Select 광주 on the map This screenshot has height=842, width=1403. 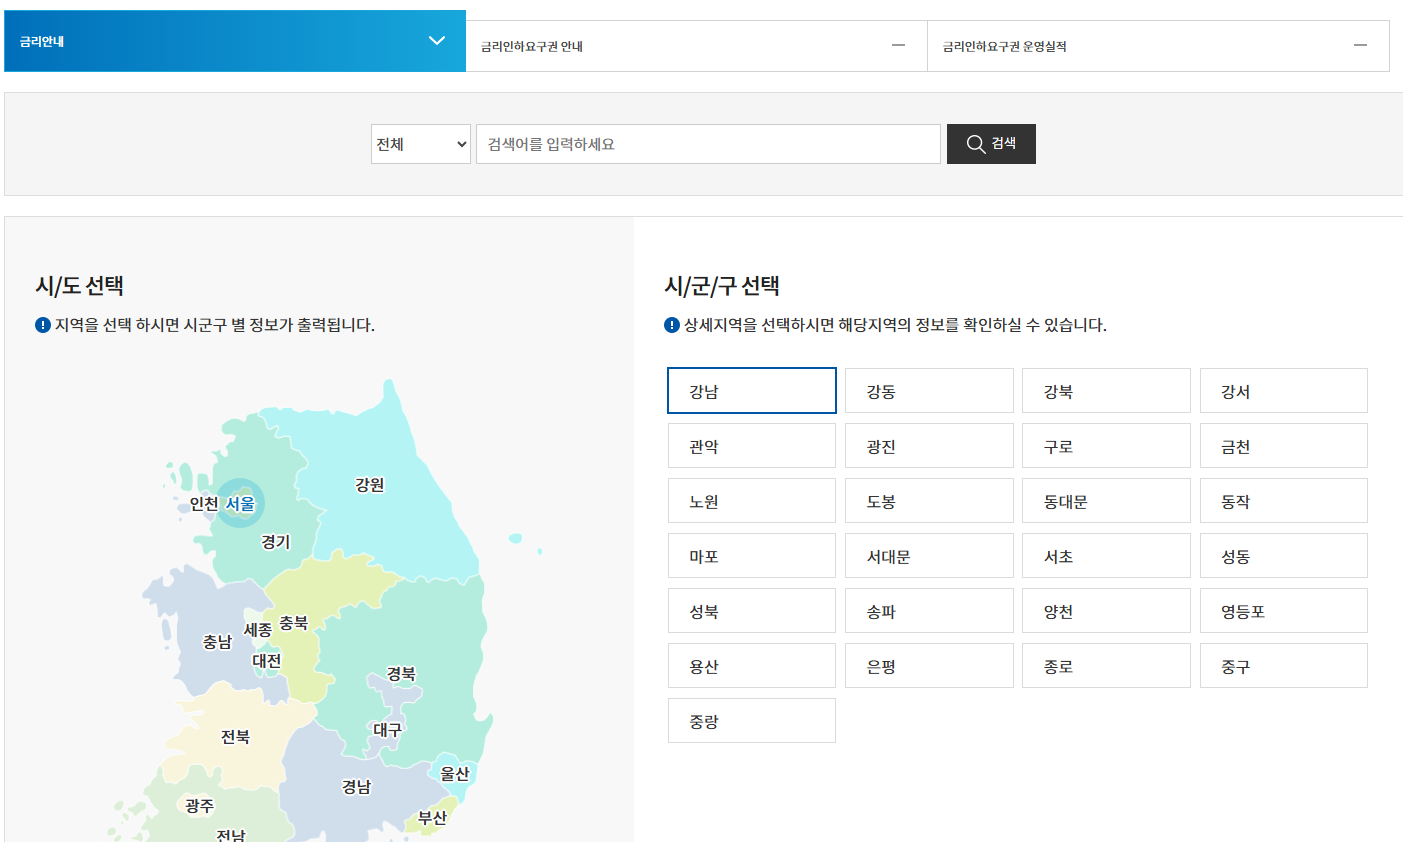[199, 806]
